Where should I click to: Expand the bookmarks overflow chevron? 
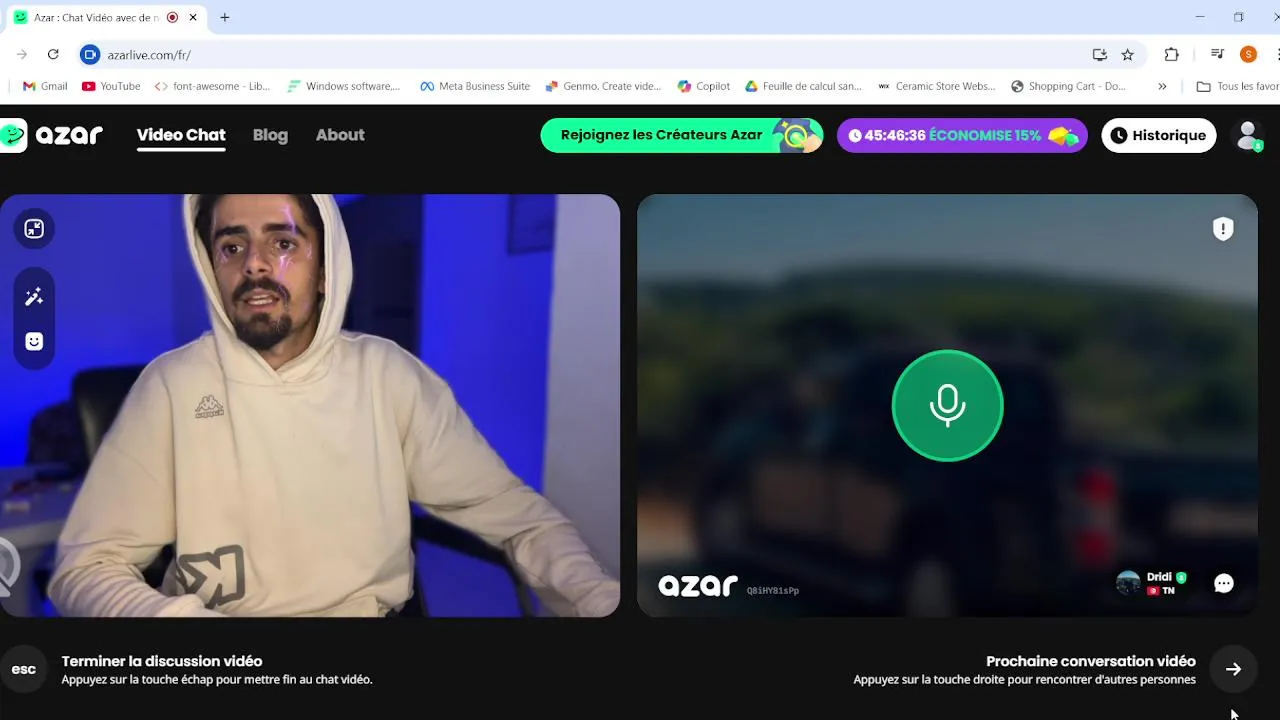point(1162,86)
